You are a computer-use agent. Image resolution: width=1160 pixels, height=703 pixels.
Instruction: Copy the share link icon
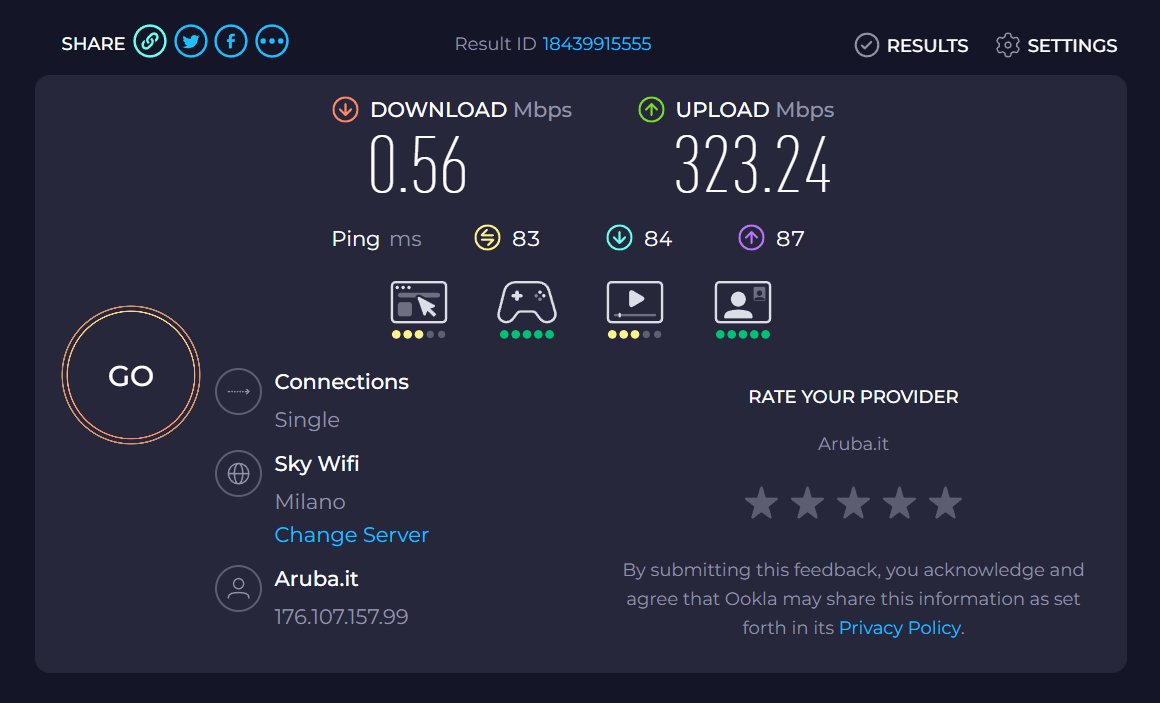(x=150, y=42)
